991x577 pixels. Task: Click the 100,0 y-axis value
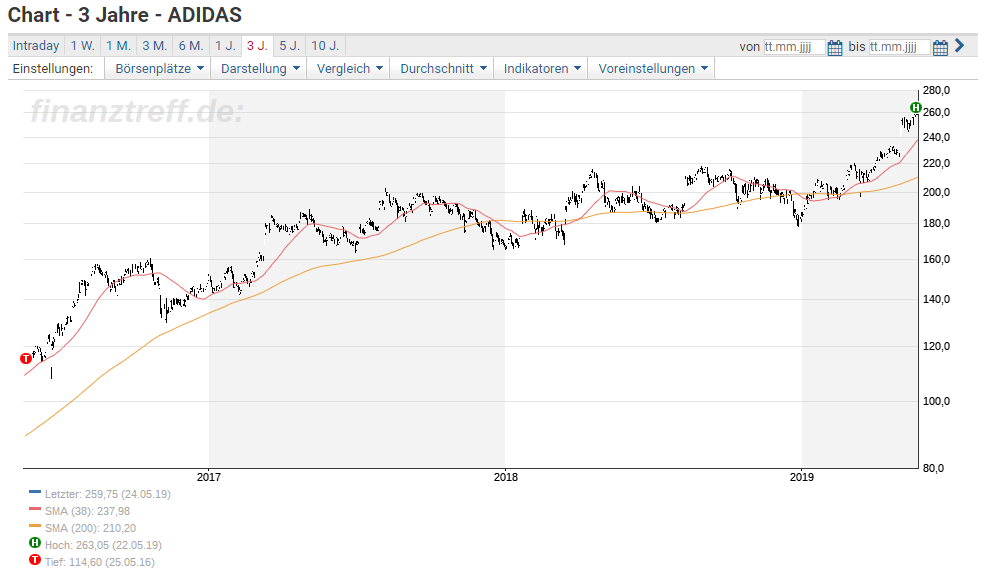(936, 401)
